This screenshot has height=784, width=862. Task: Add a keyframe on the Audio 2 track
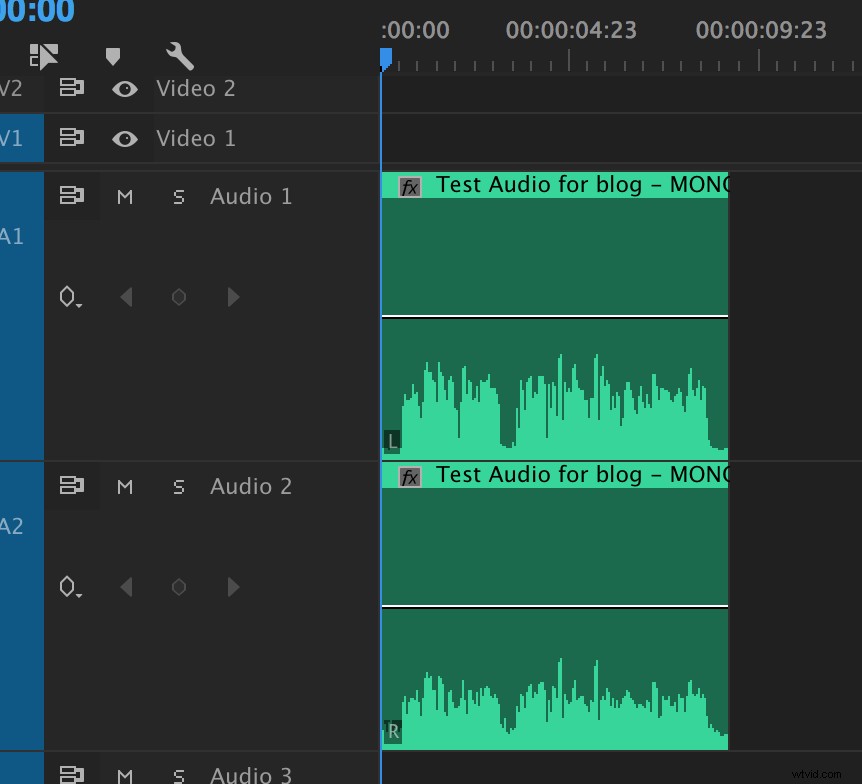[x=178, y=587]
